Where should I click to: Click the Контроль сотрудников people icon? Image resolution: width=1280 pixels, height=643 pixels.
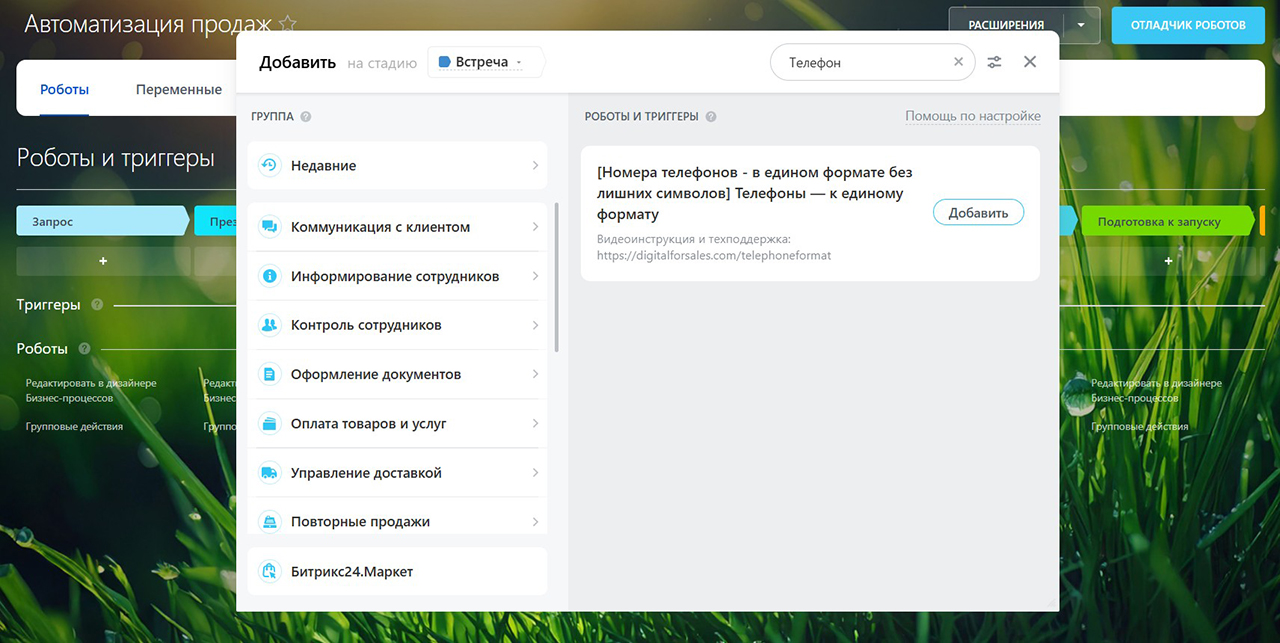point(268,325)
